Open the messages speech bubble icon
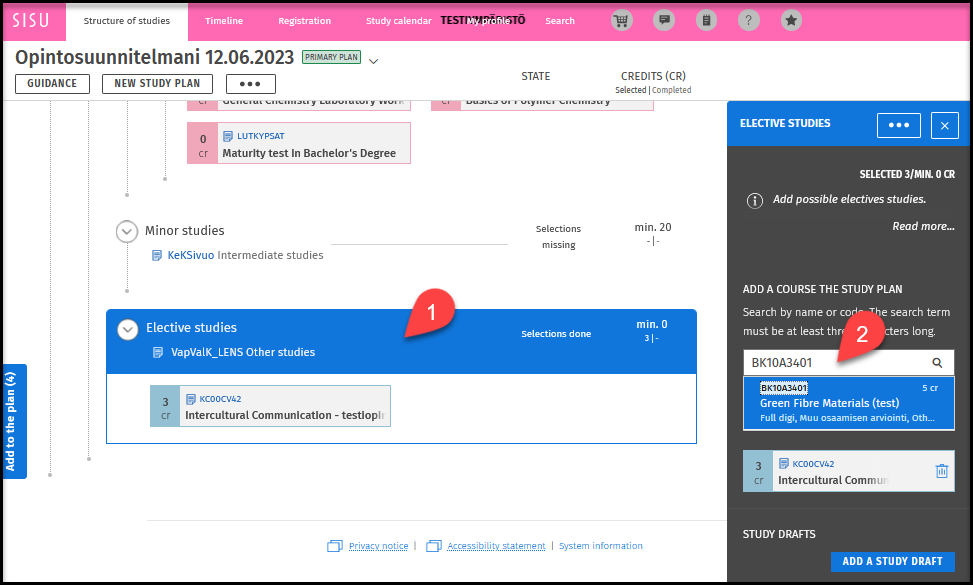Image resolution: width=973 pixels, height=585 pixels. click(x=663, y=20)
